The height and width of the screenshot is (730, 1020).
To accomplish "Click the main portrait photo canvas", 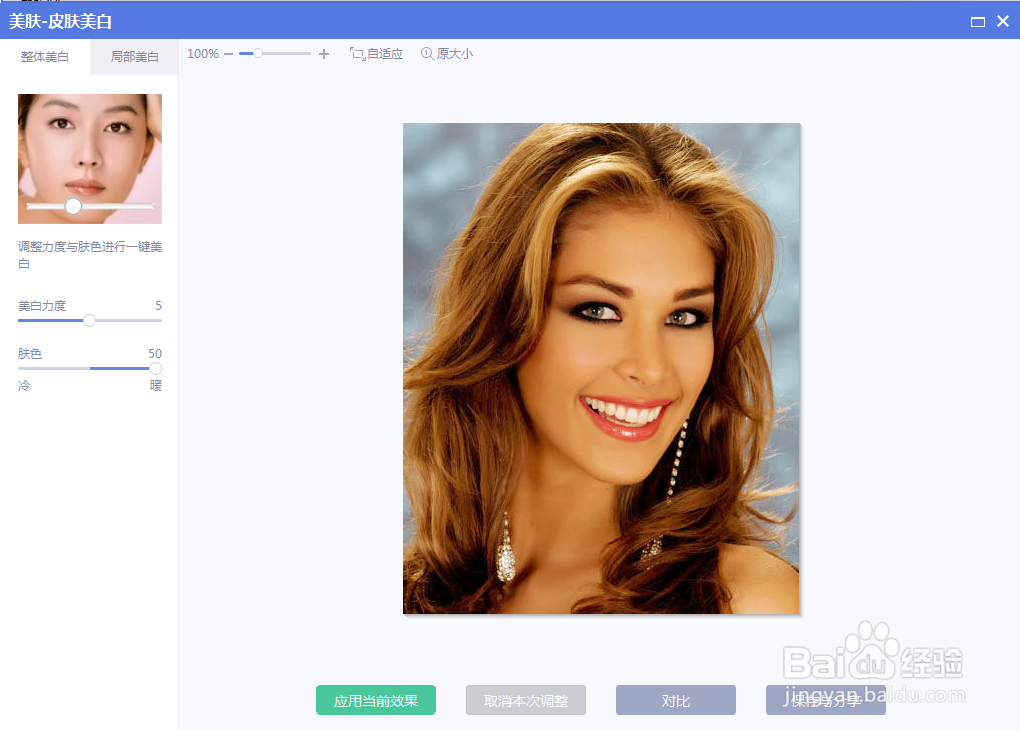I will pos(601,368).
